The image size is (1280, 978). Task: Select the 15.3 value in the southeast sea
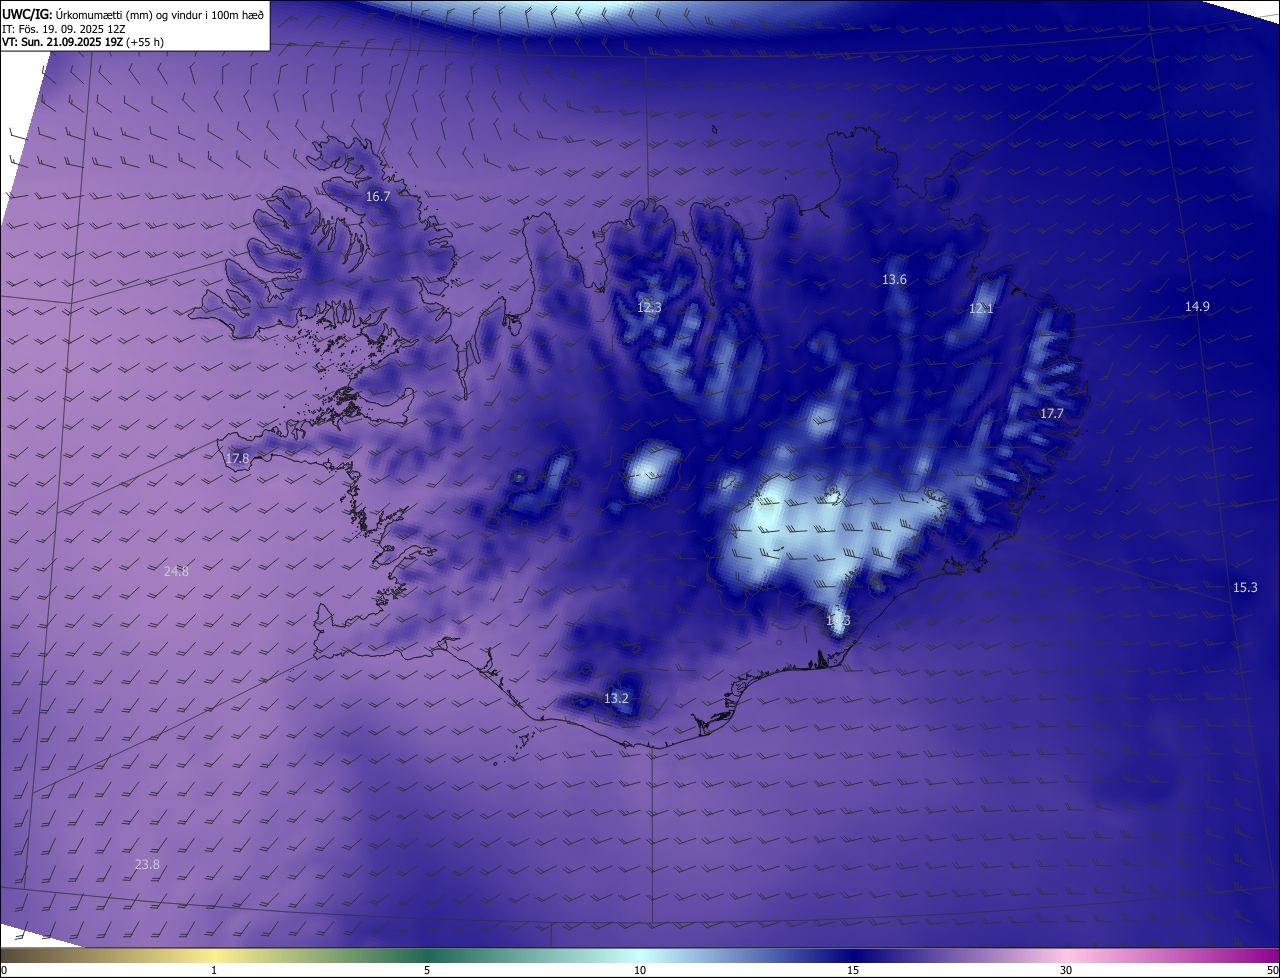(1245, 588)
